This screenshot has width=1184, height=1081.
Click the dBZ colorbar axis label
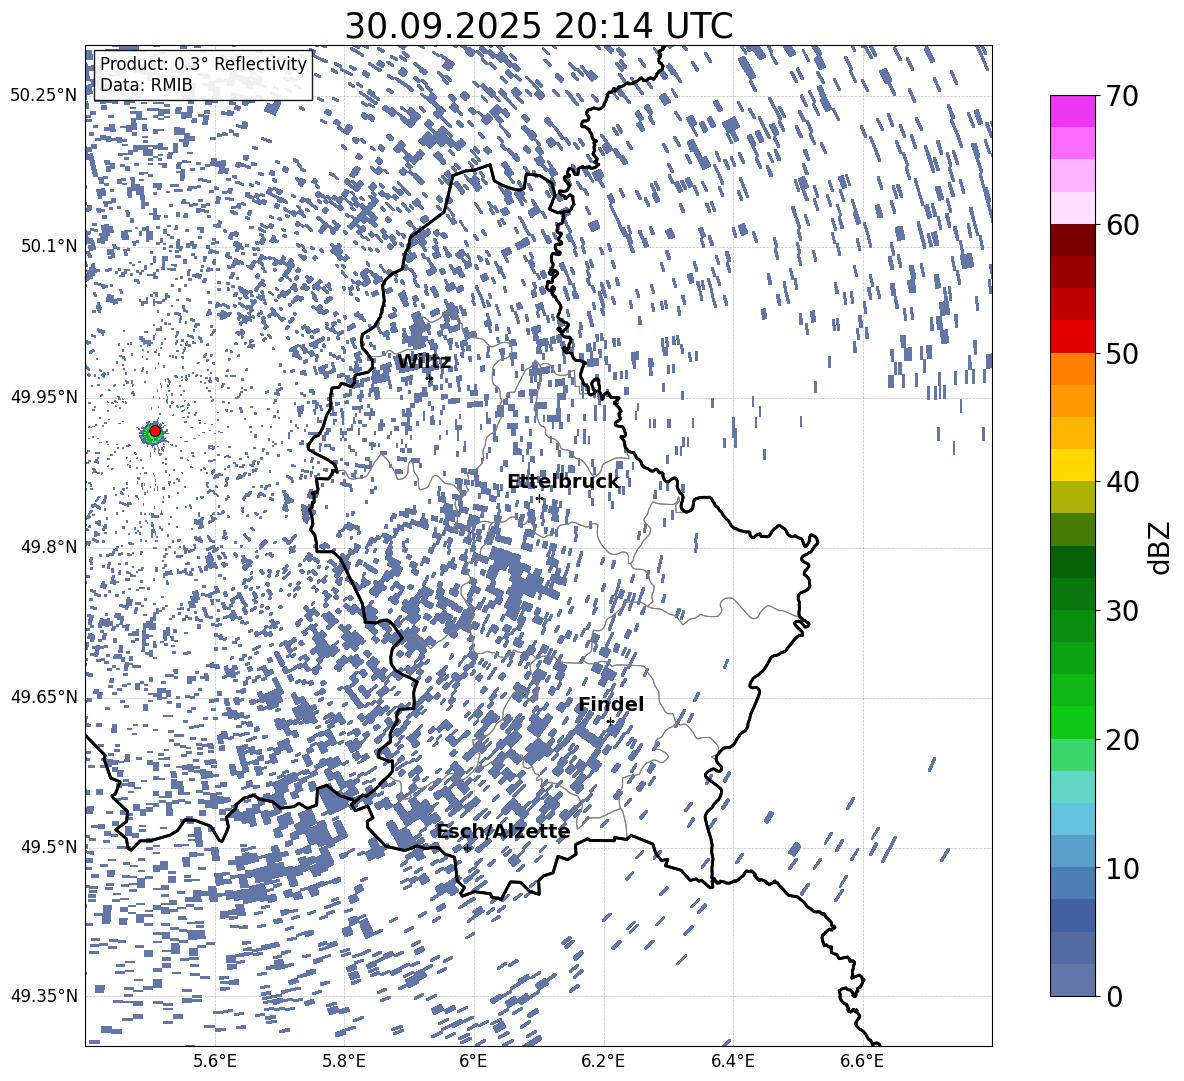click(1161, 547)
